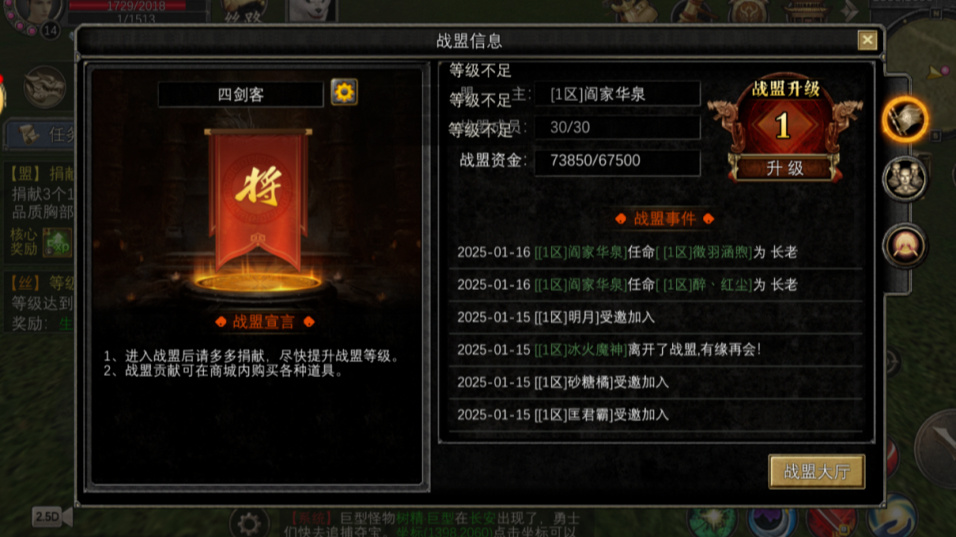Image resolution: width=956 pixels, height=537 pixels.
Task: Select the axe-and-shield side tab icon
Action: click(x=905, y=119)
